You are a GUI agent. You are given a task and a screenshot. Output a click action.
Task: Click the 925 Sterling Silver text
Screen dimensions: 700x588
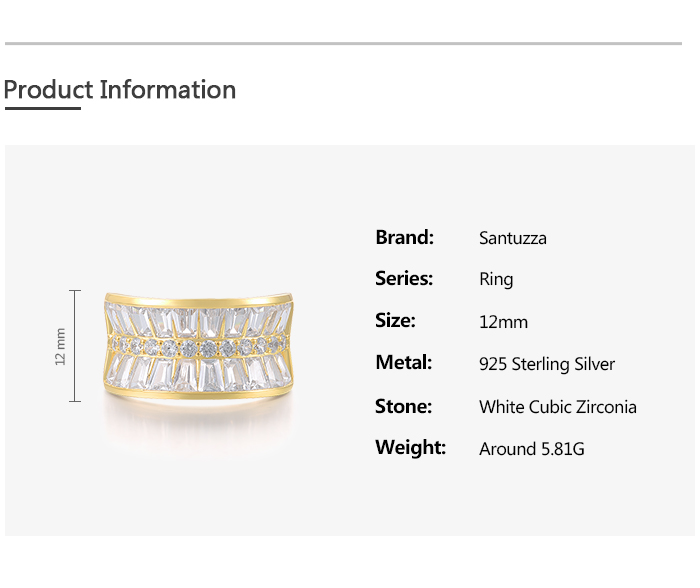pyautogui.click(x=547, y=364)
